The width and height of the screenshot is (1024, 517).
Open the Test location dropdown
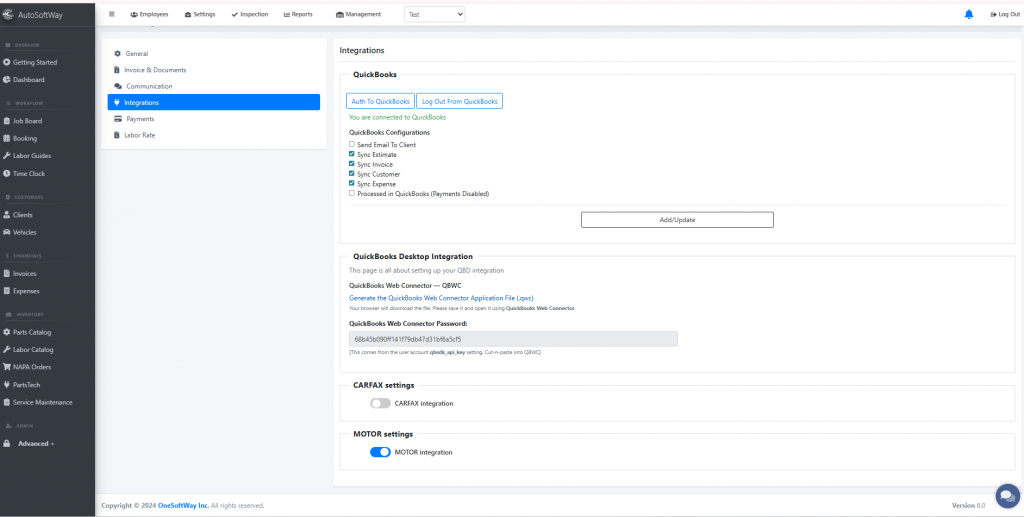click(435, 14)
